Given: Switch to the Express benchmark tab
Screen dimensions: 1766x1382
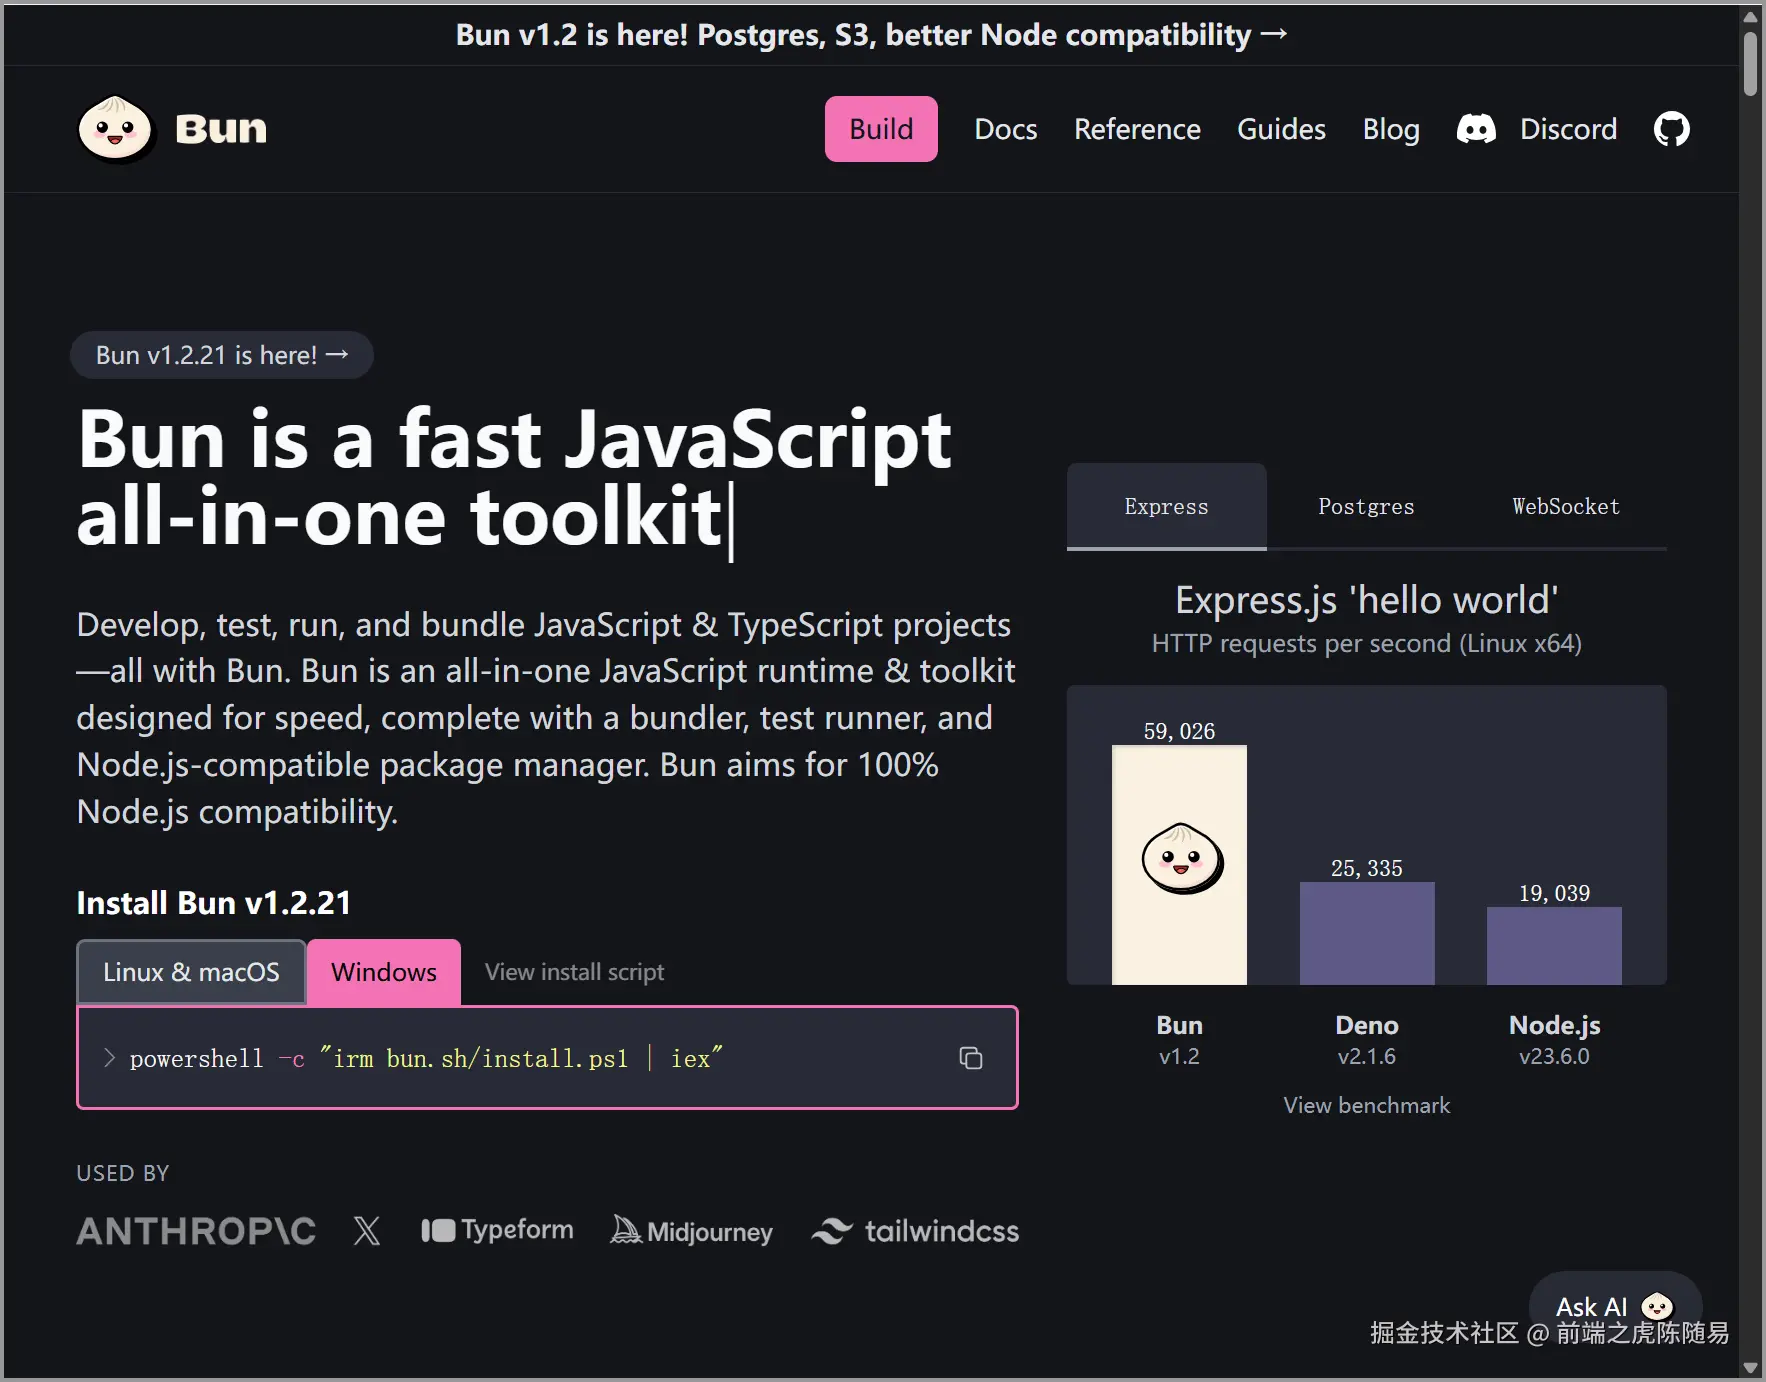Looking at the screenshot, I should point(1166,506).
